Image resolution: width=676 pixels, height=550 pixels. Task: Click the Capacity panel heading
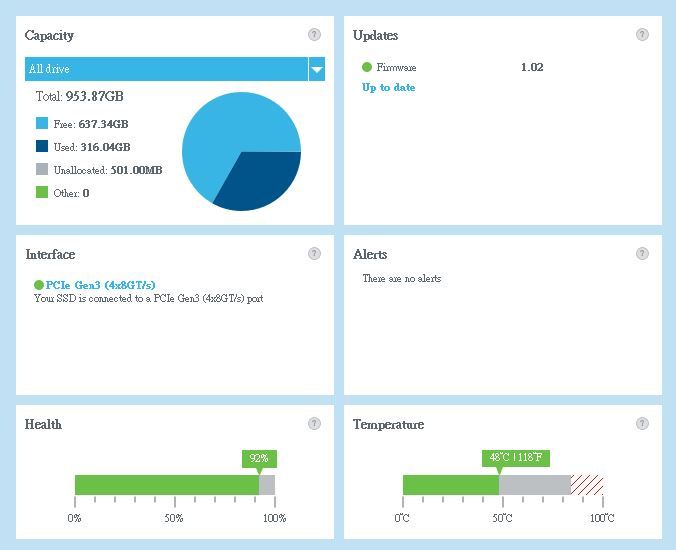[49, 35]
